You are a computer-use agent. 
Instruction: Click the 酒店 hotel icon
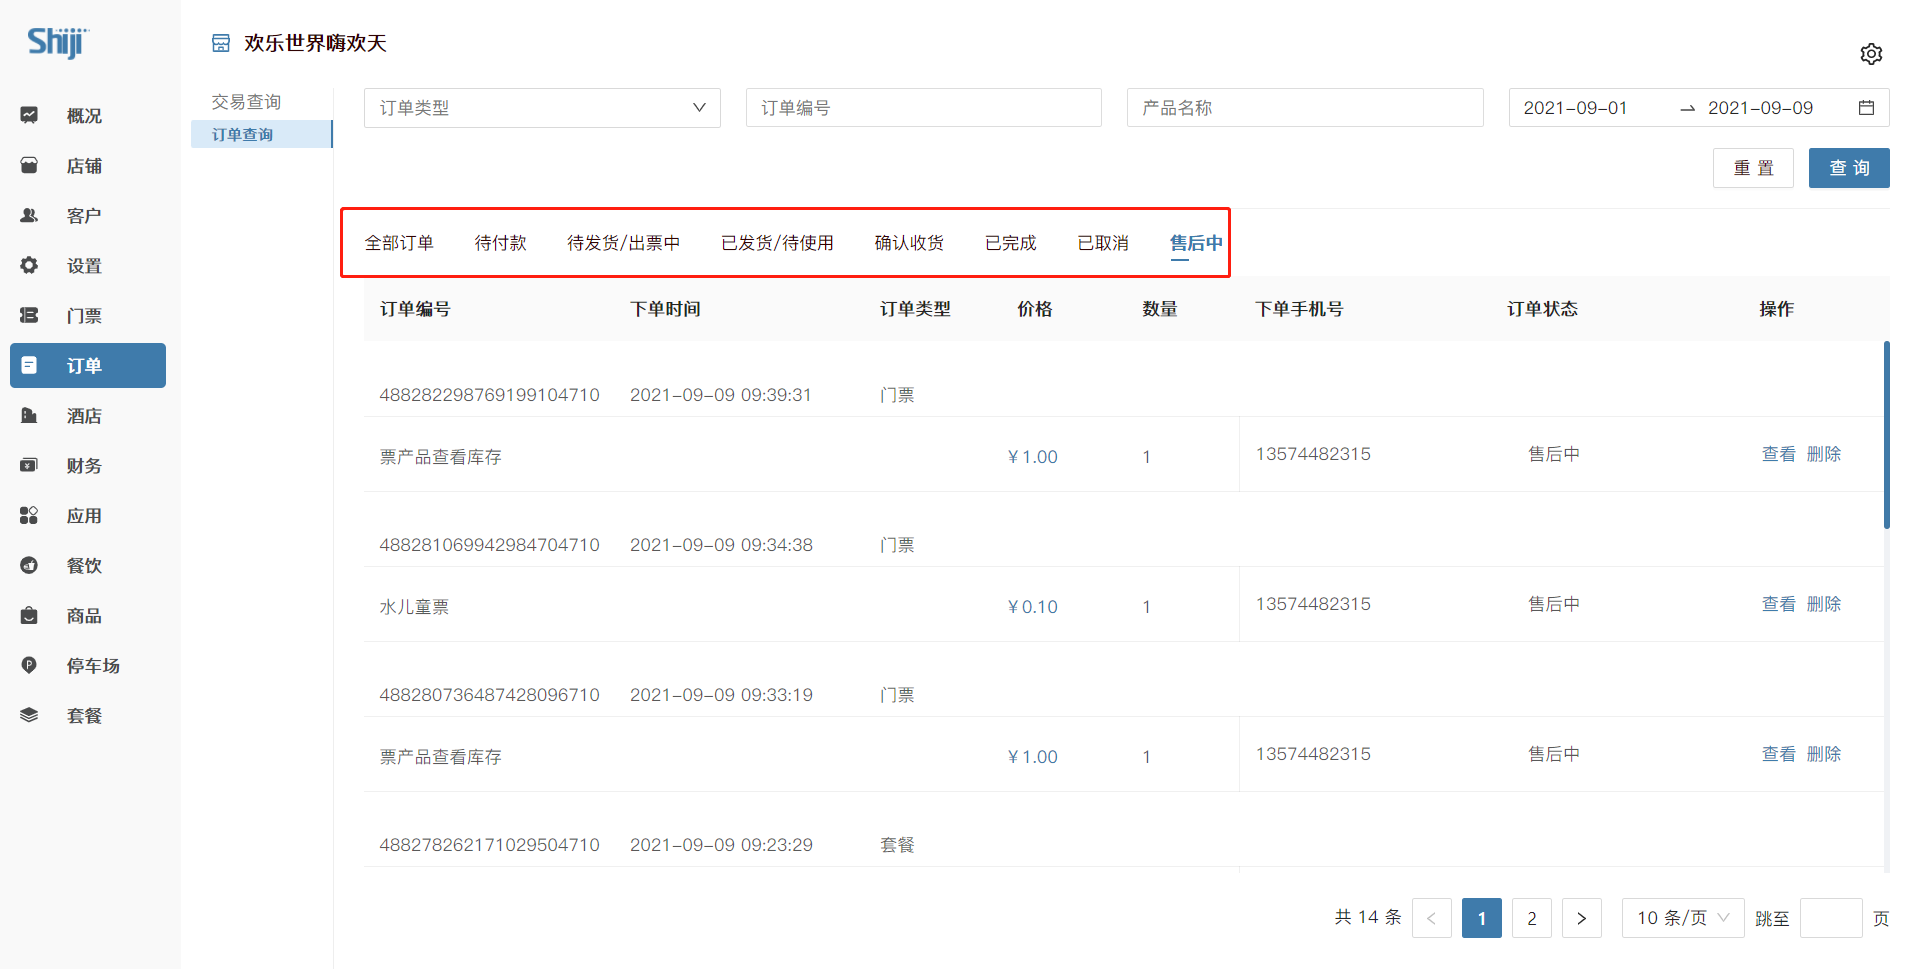29,415
